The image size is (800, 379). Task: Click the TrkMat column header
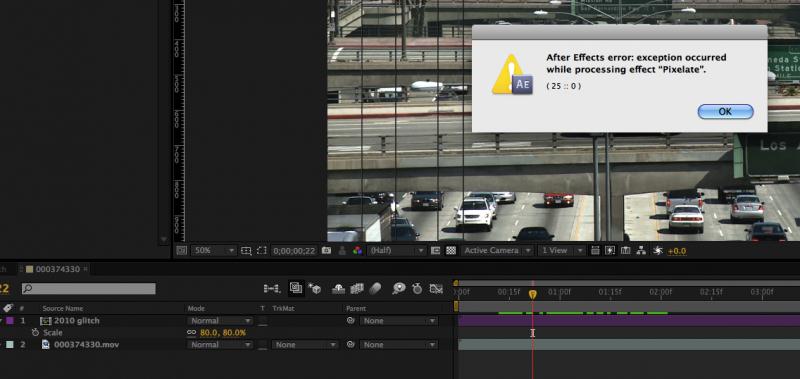pyautogui.click(x=283, y=309)
